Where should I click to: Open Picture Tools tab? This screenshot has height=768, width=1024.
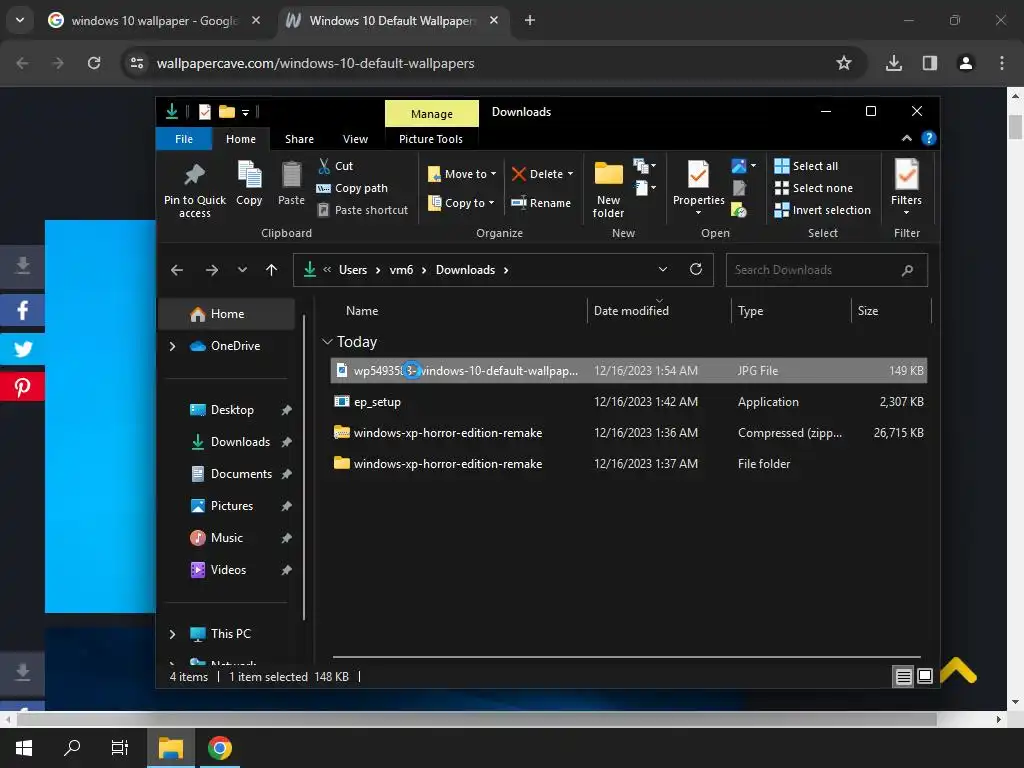[431, 139]
